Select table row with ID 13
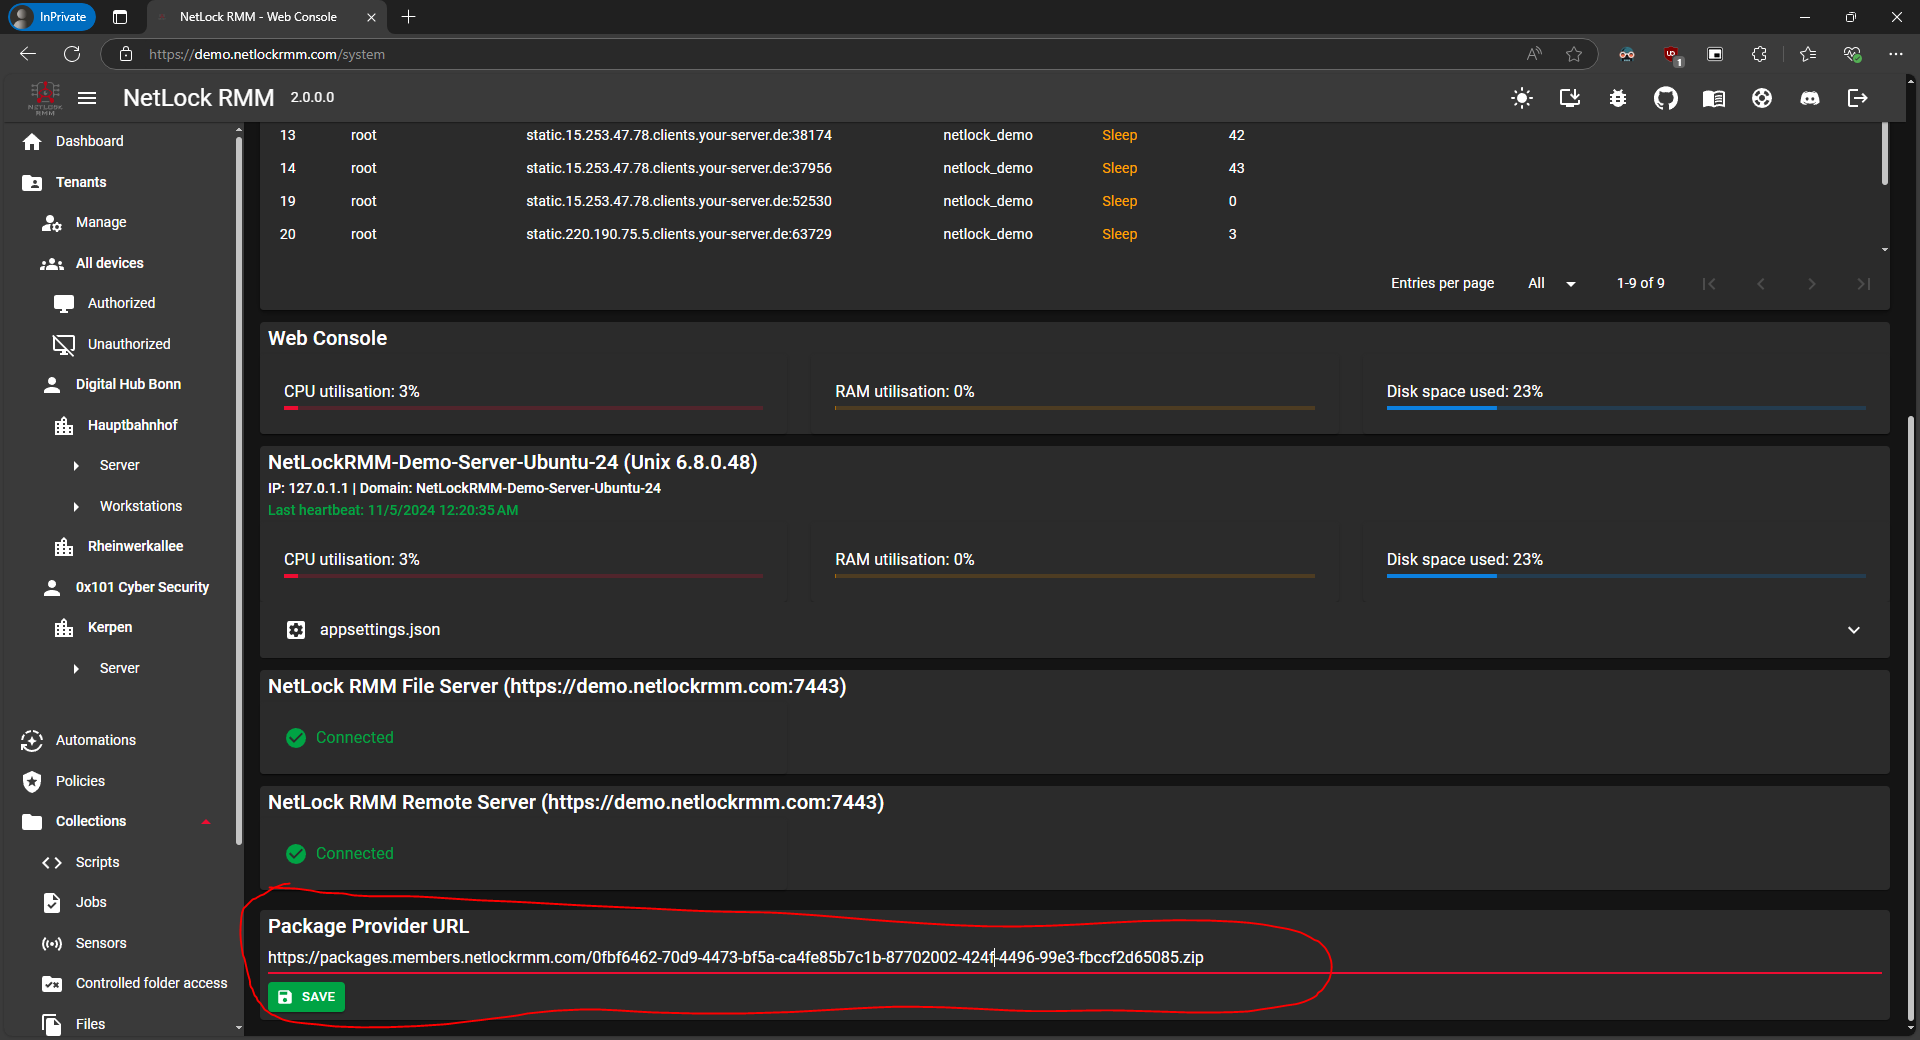Image resolution: width=1920 pixels, height=1040 pixels. 1070,135
